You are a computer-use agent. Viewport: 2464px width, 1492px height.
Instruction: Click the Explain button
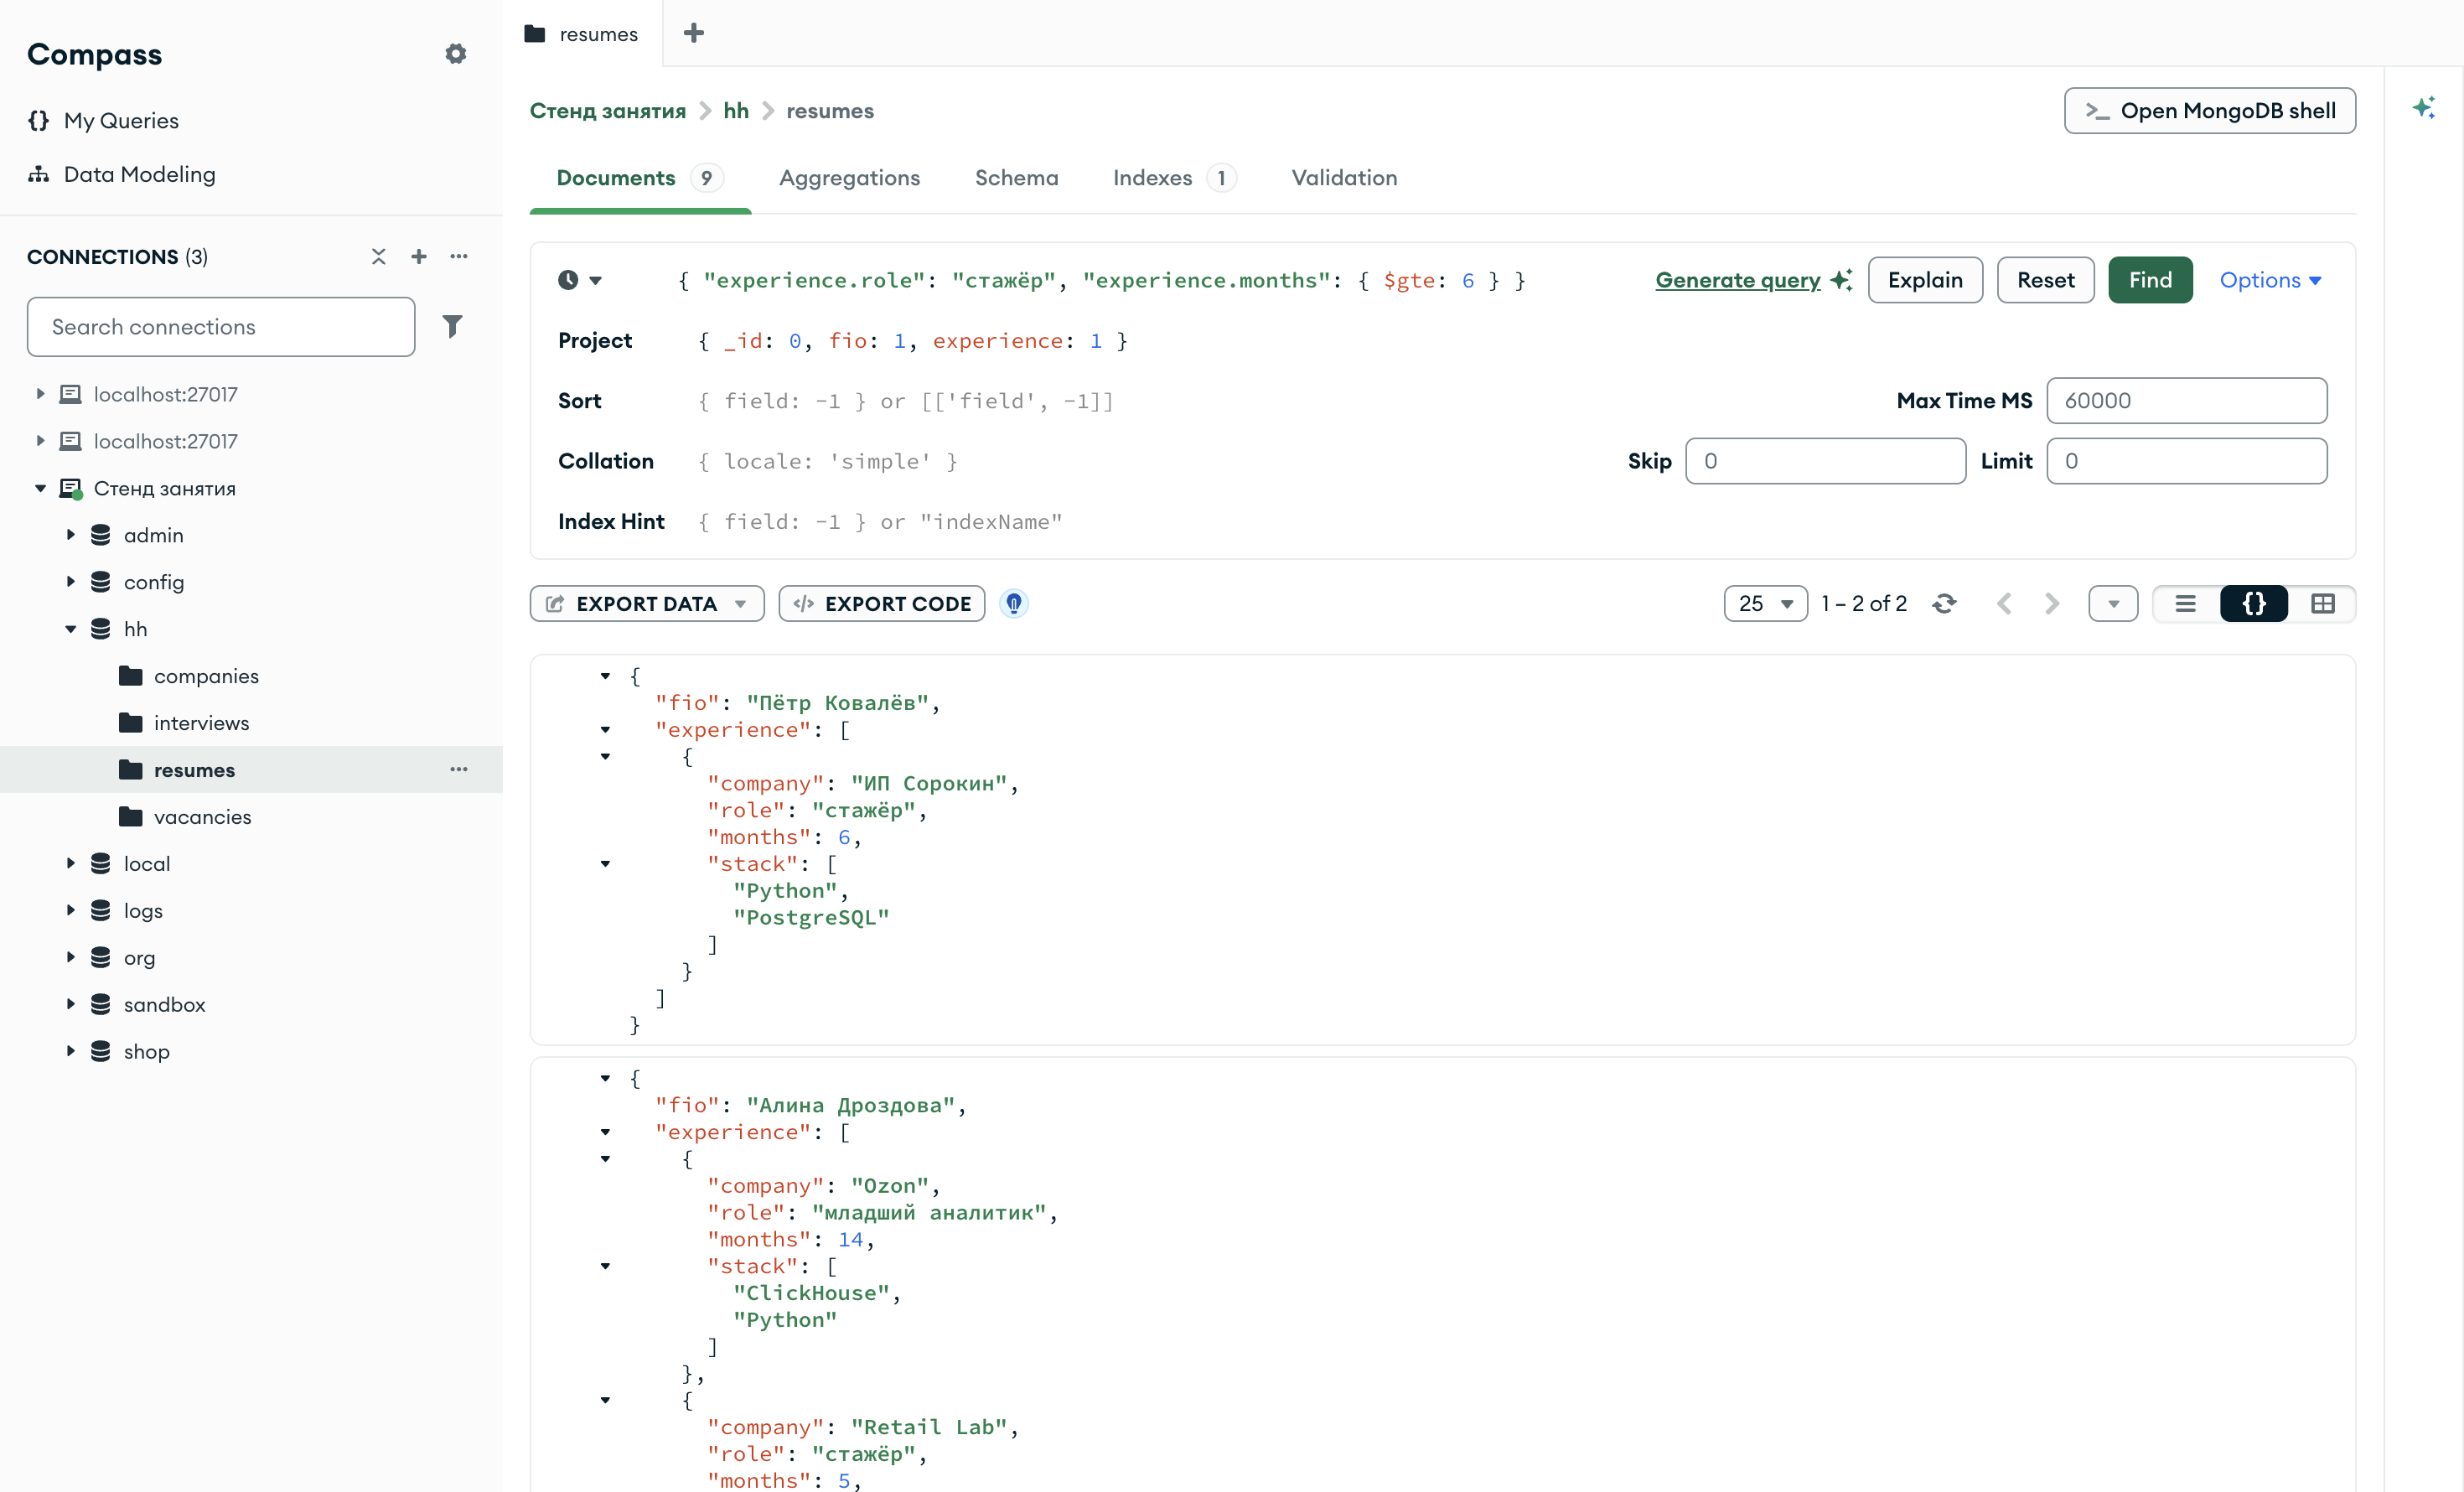click(1925, 280)
